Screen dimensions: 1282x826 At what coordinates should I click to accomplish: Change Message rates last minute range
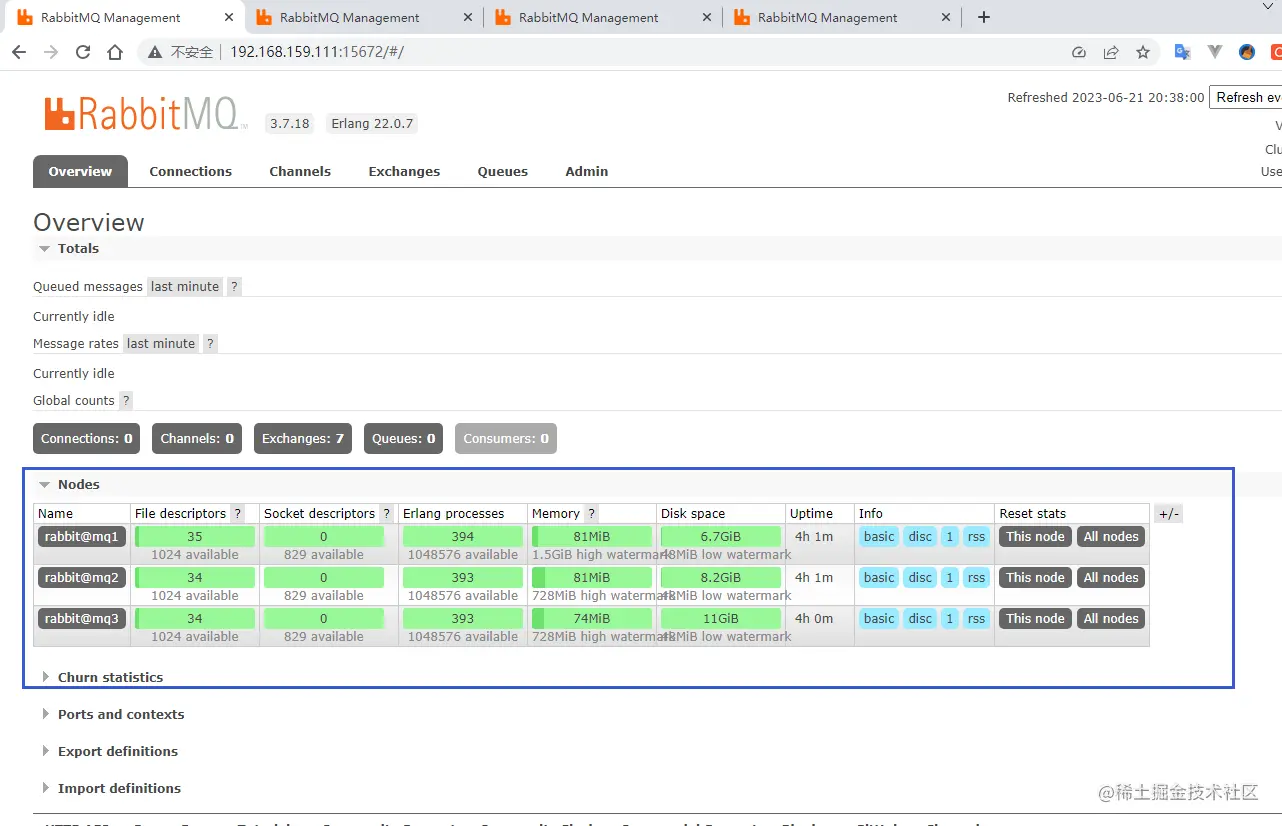pos(161,344)
